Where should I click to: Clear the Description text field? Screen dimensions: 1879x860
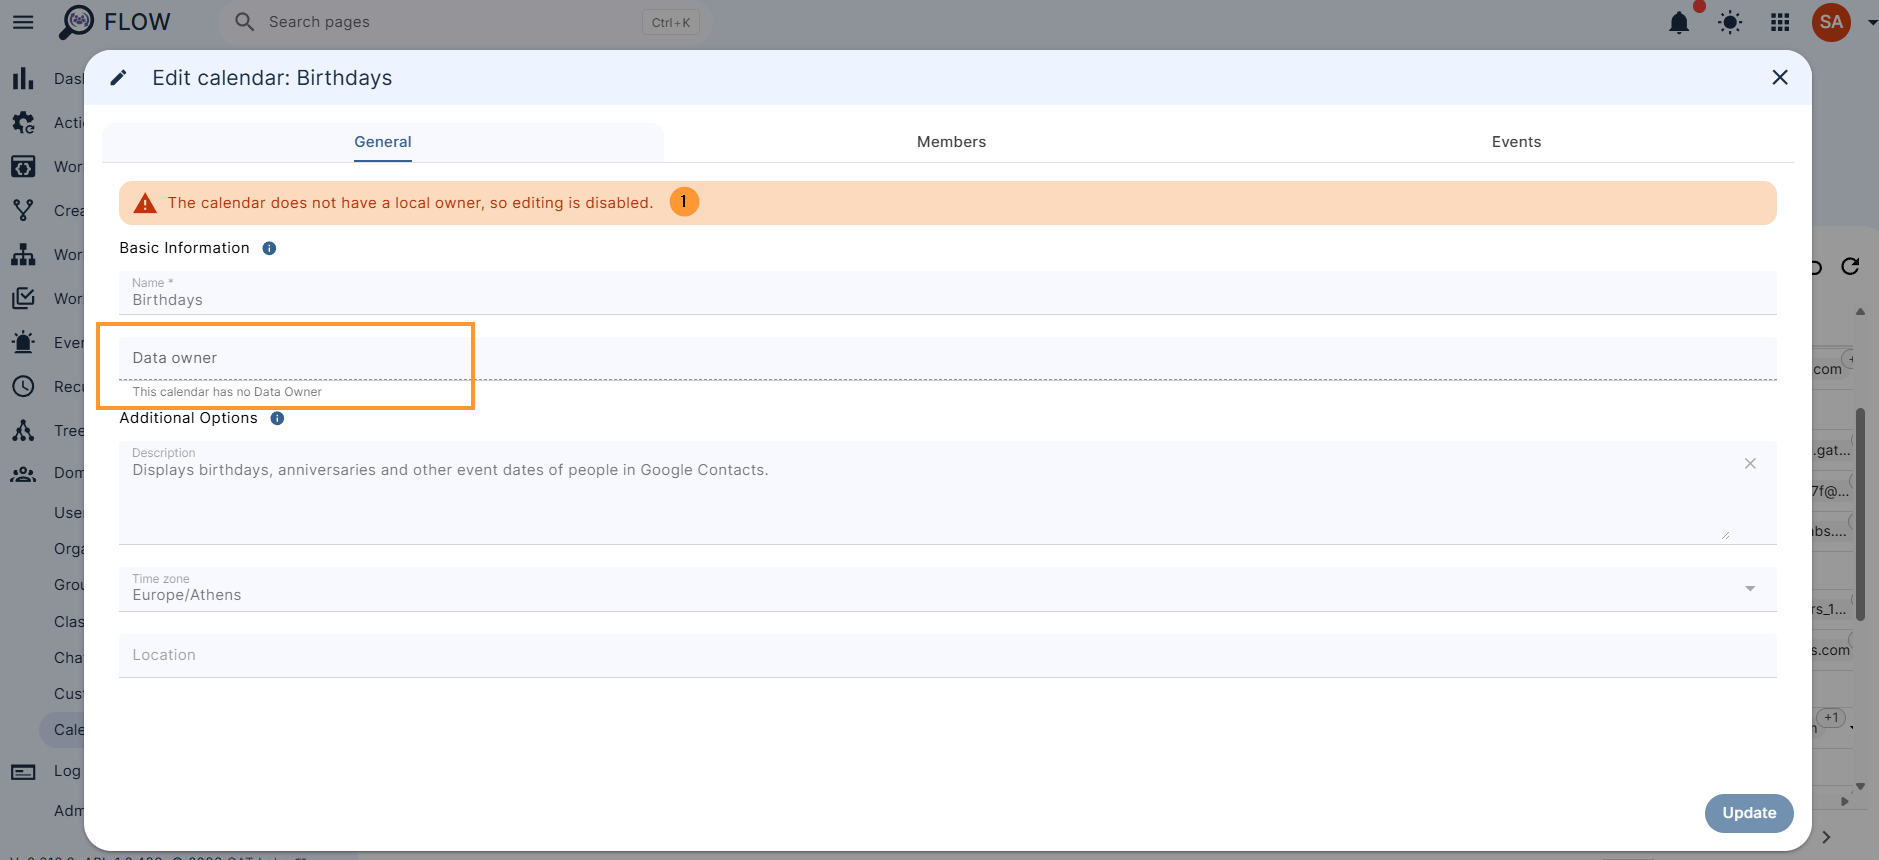click(x=1750, y=463)
